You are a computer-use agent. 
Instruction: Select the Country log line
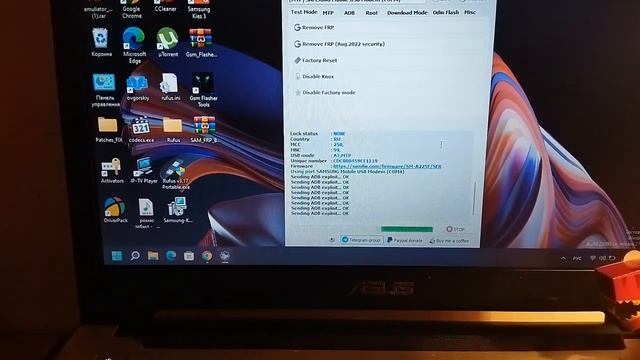(316, 139)
